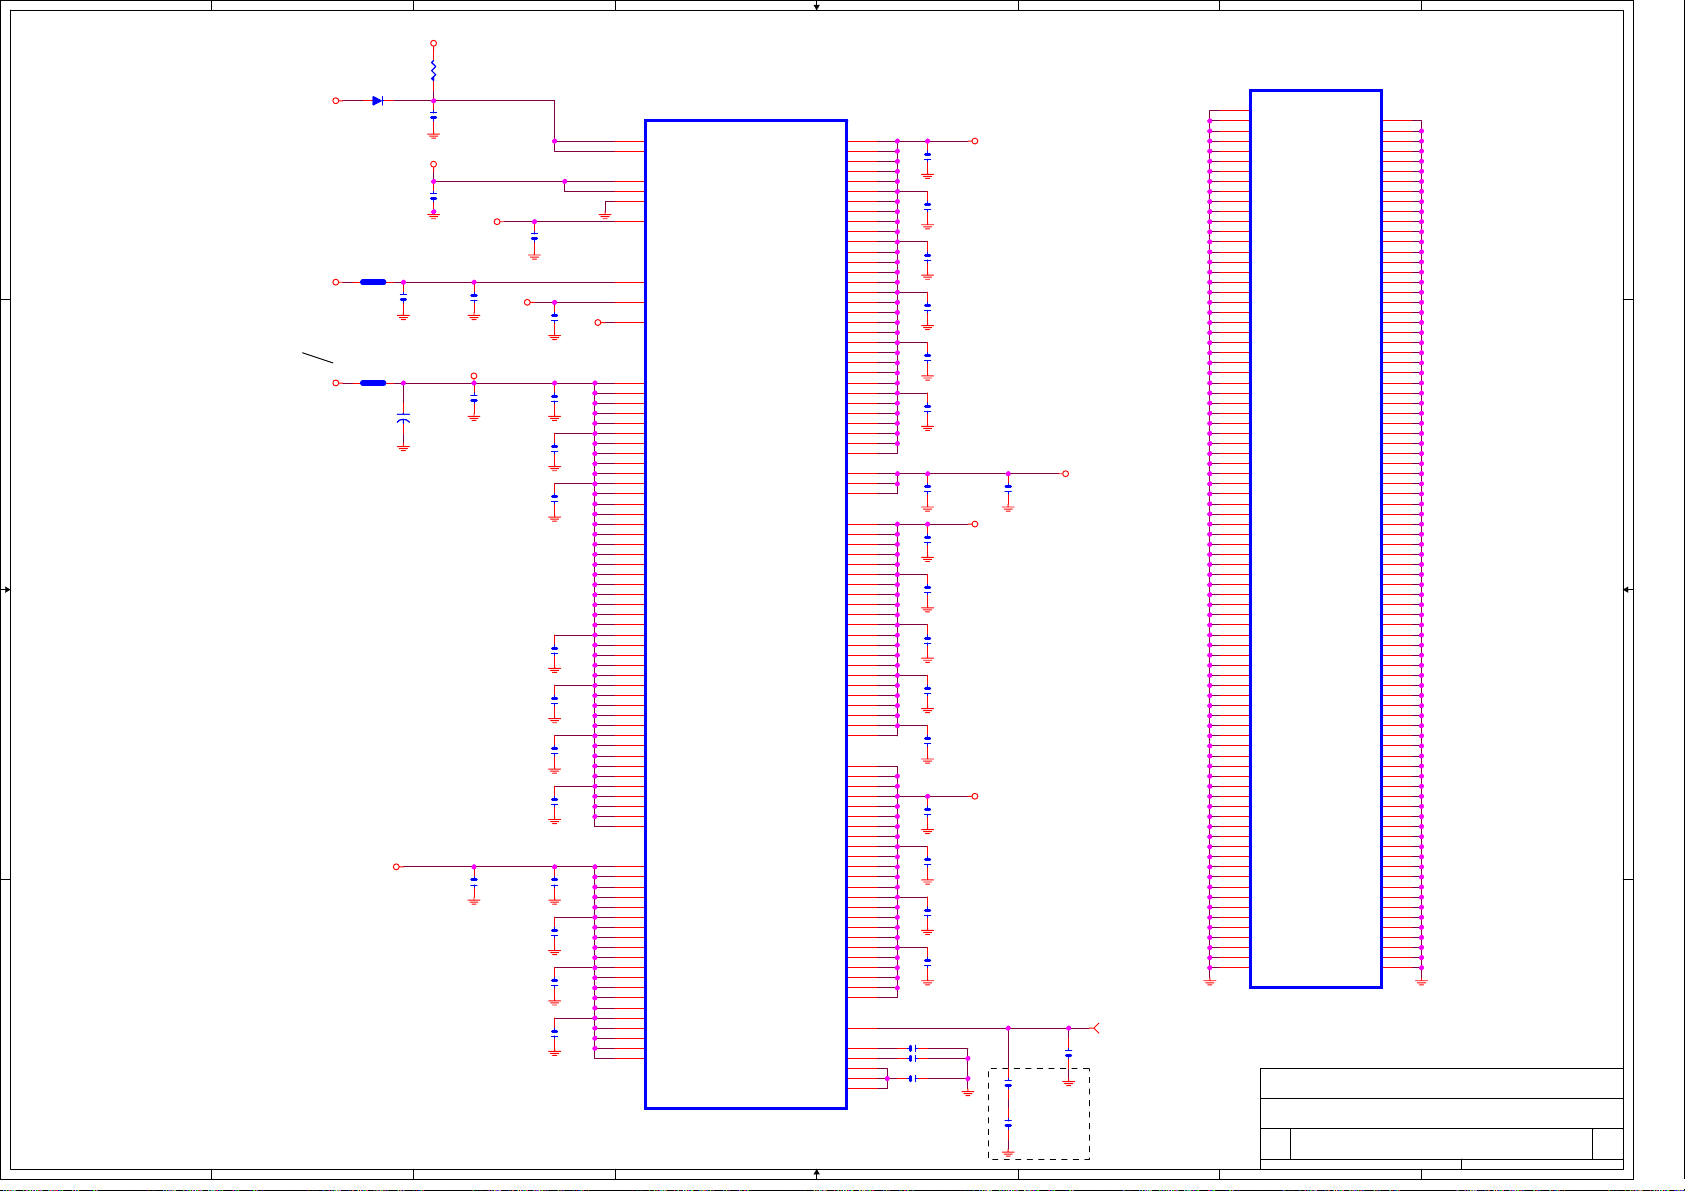Viewport: 1685px width, 1191px height.
Task: Click the ground symbol under the right block's left pin column
Action: click(1210, 983)
